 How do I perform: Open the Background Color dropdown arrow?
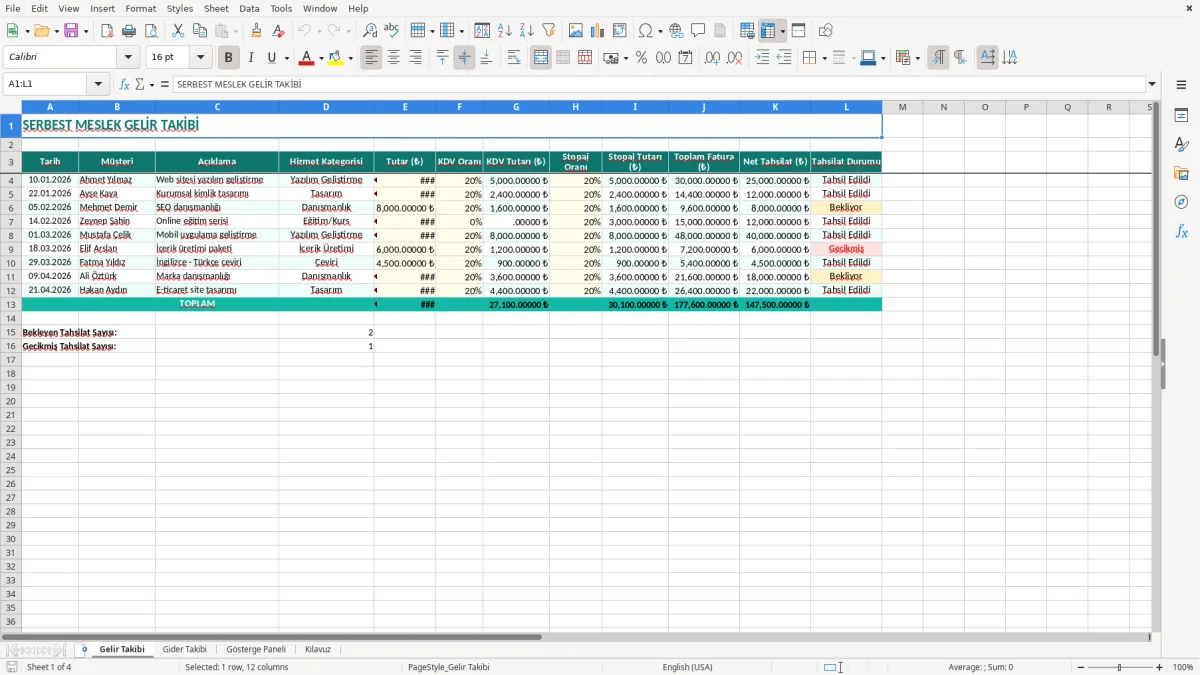point(350,58)
